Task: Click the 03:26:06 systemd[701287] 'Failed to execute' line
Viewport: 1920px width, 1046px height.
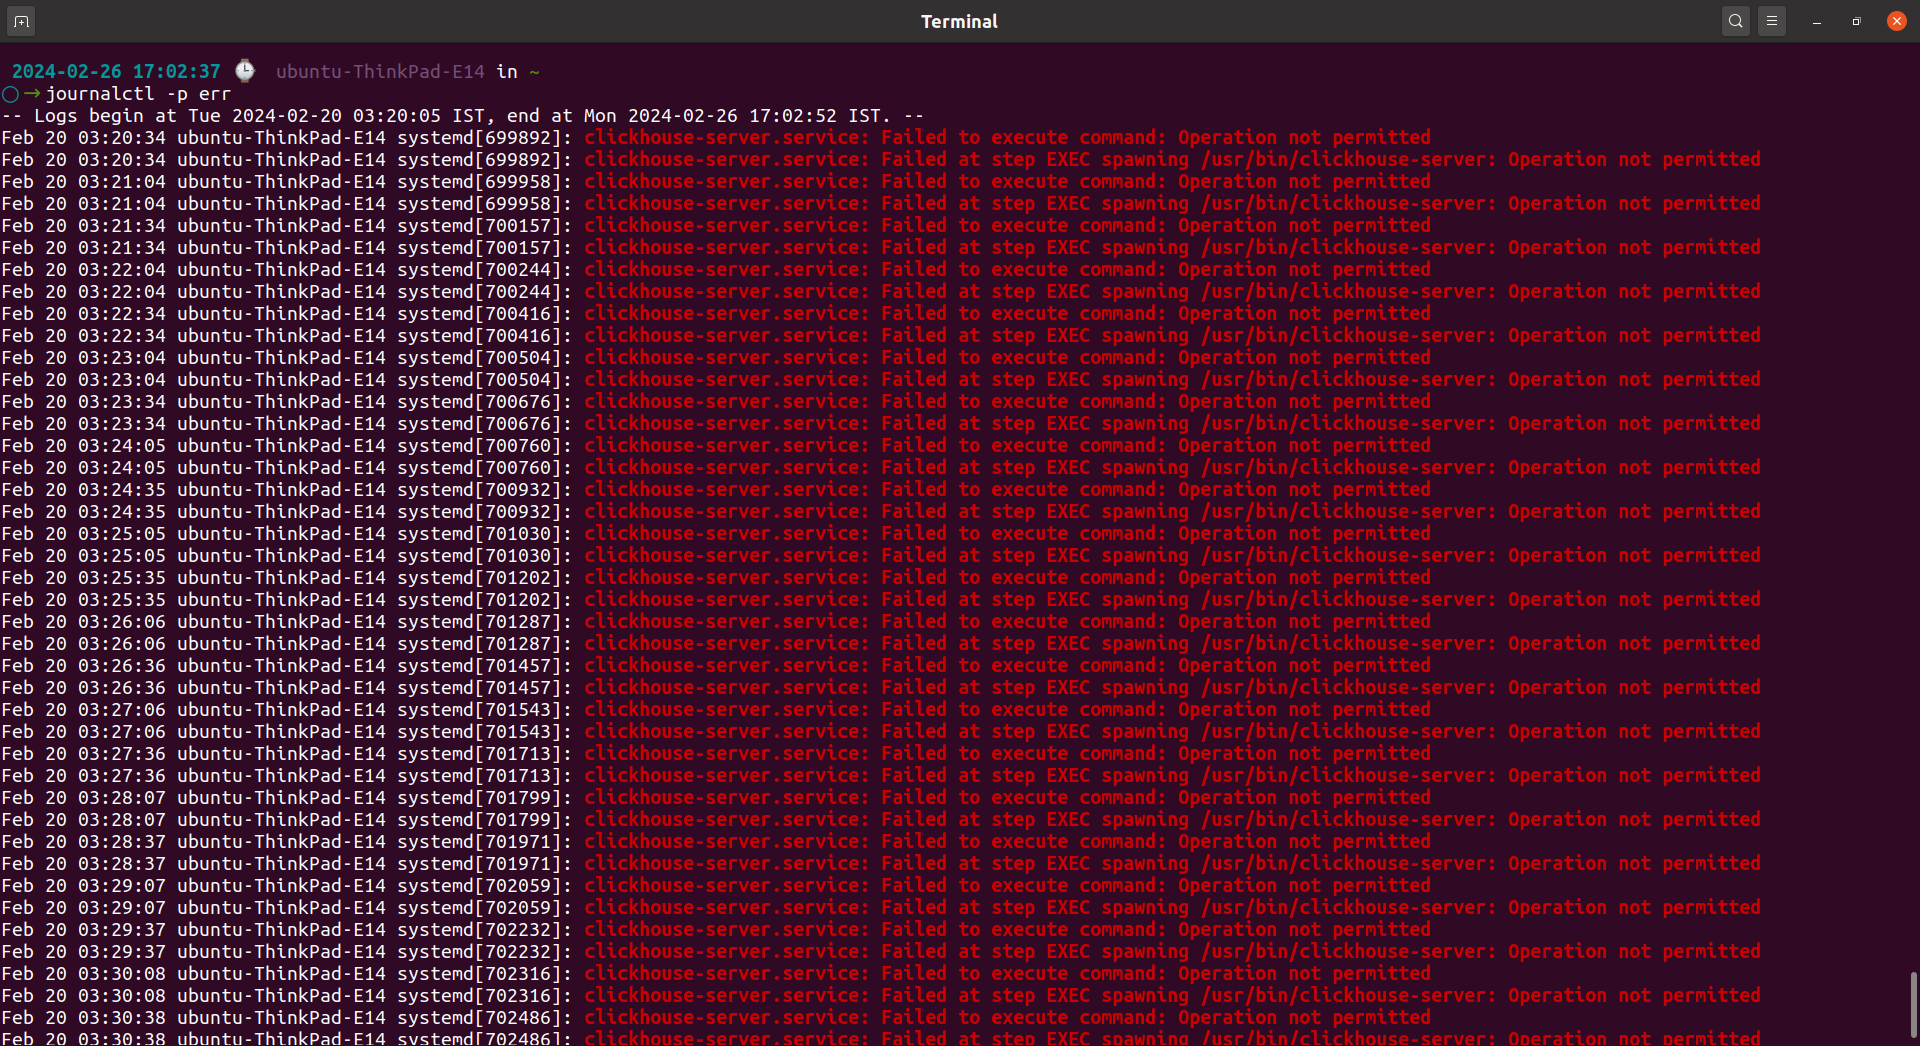Action: pos(716,622)
